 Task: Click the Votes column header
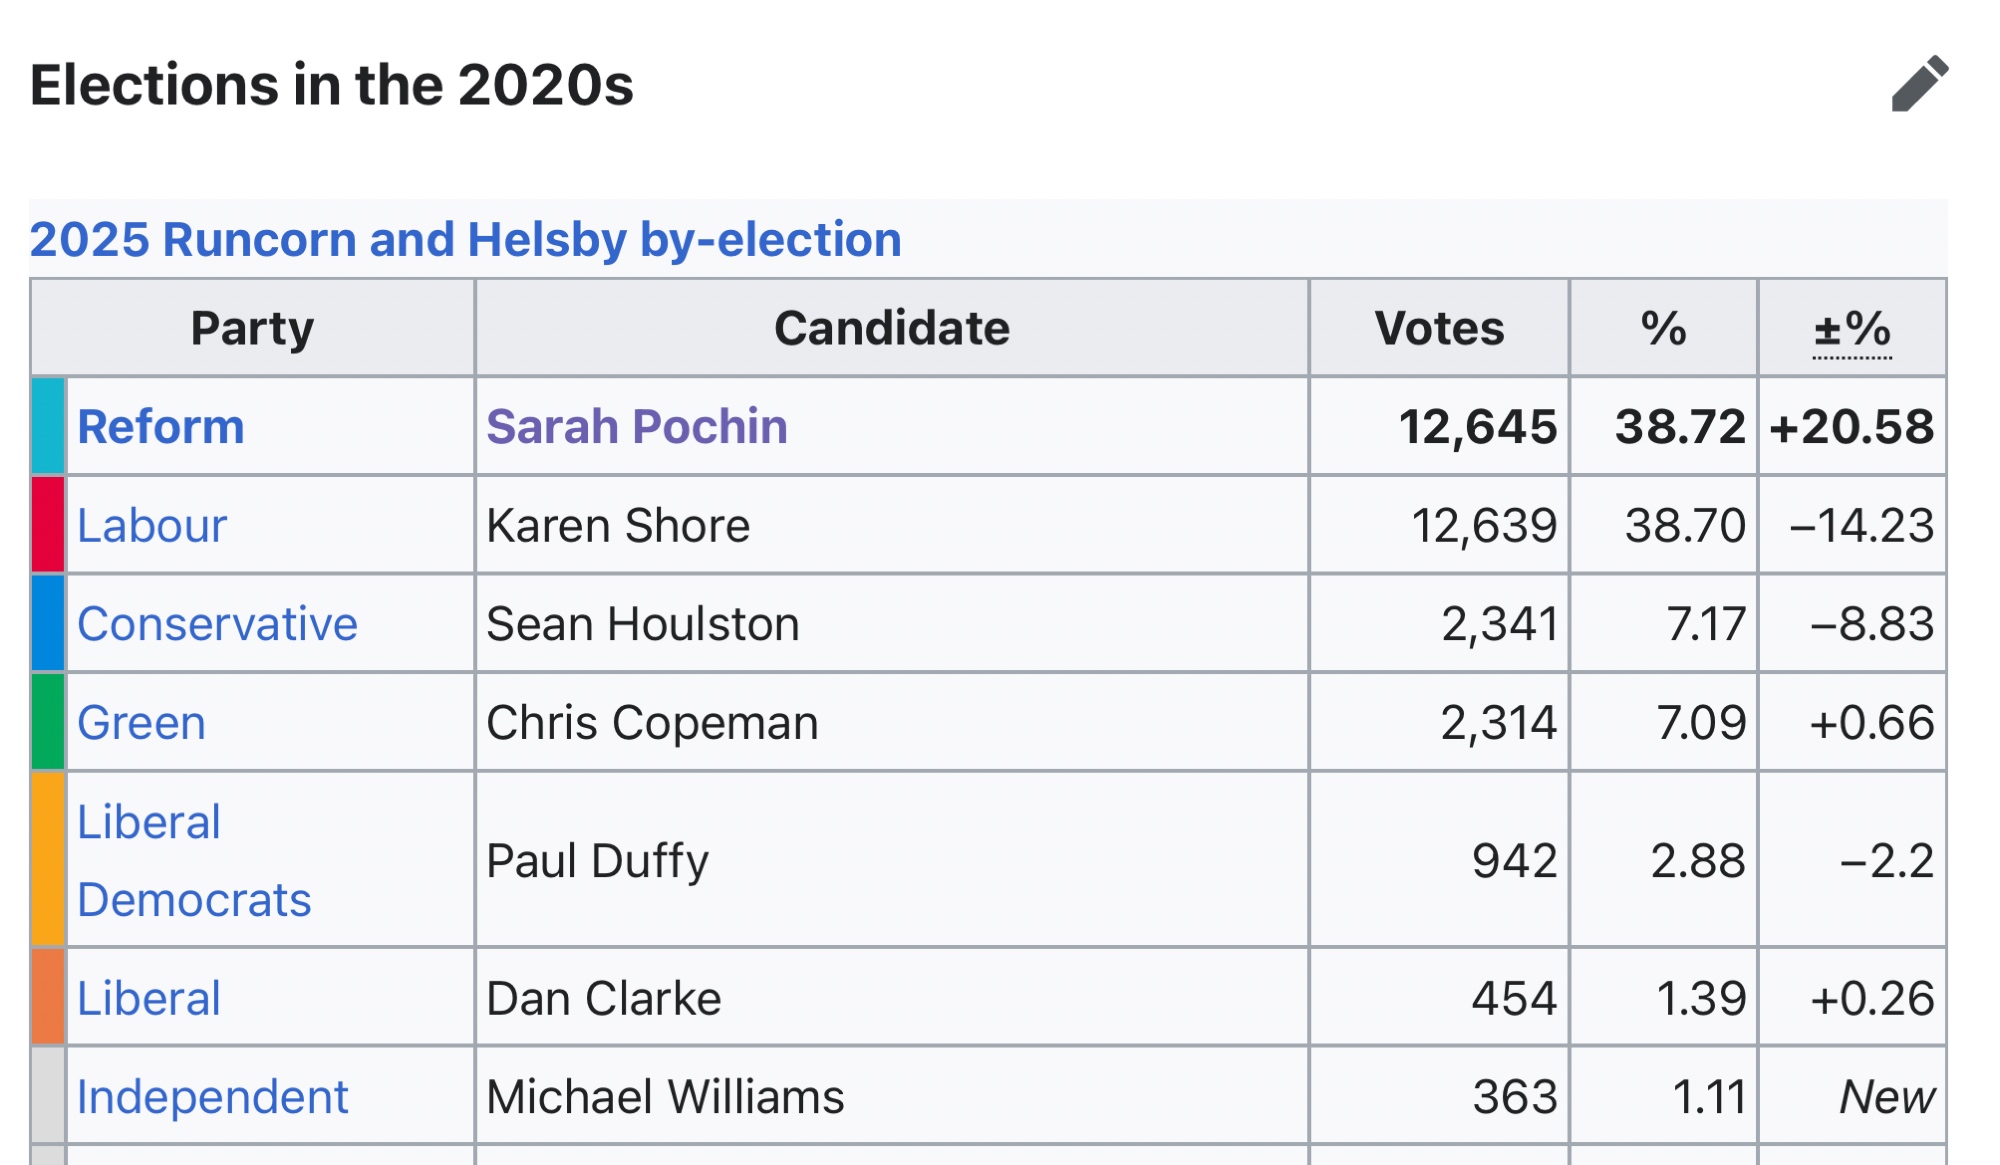(x=1439, y=329)
